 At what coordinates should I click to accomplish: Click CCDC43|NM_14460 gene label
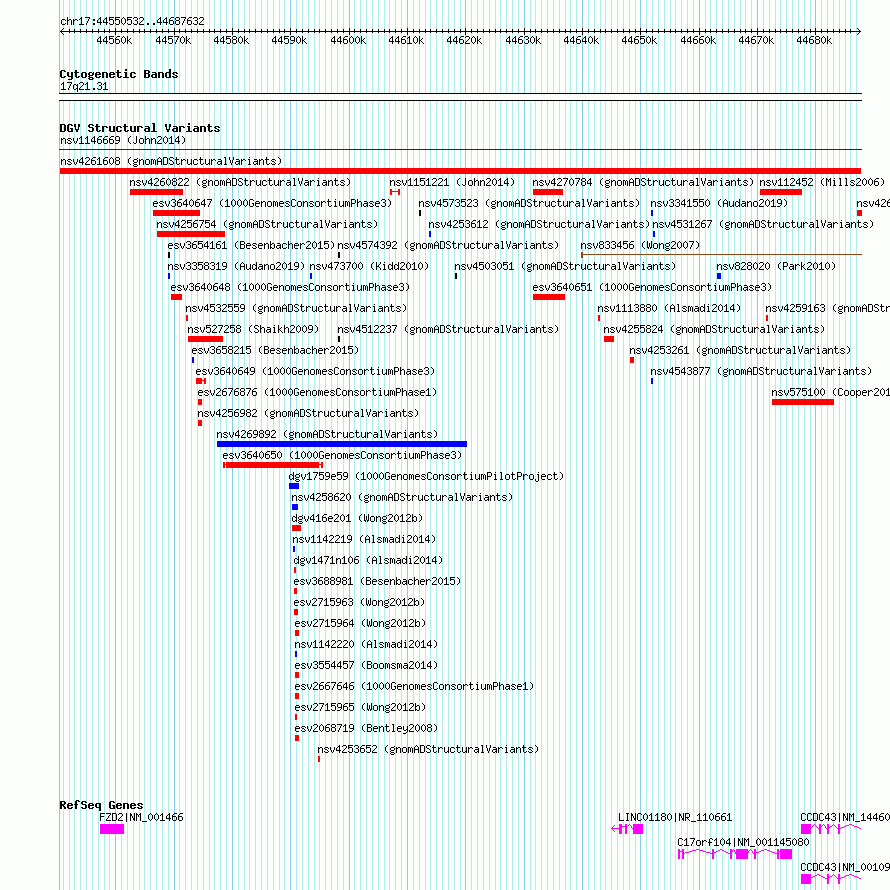pyautogui.click(x=845, y=817)
